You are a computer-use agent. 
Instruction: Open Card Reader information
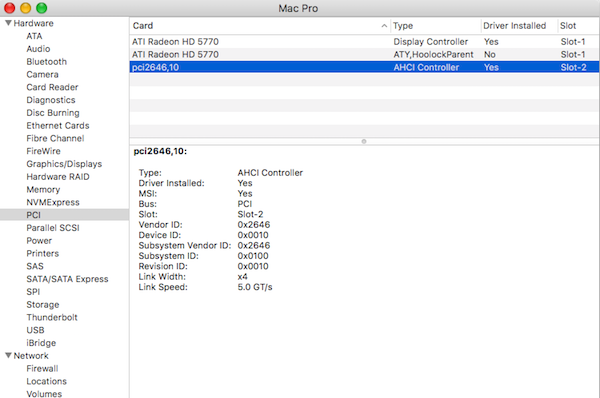click(x=52, y=87)
